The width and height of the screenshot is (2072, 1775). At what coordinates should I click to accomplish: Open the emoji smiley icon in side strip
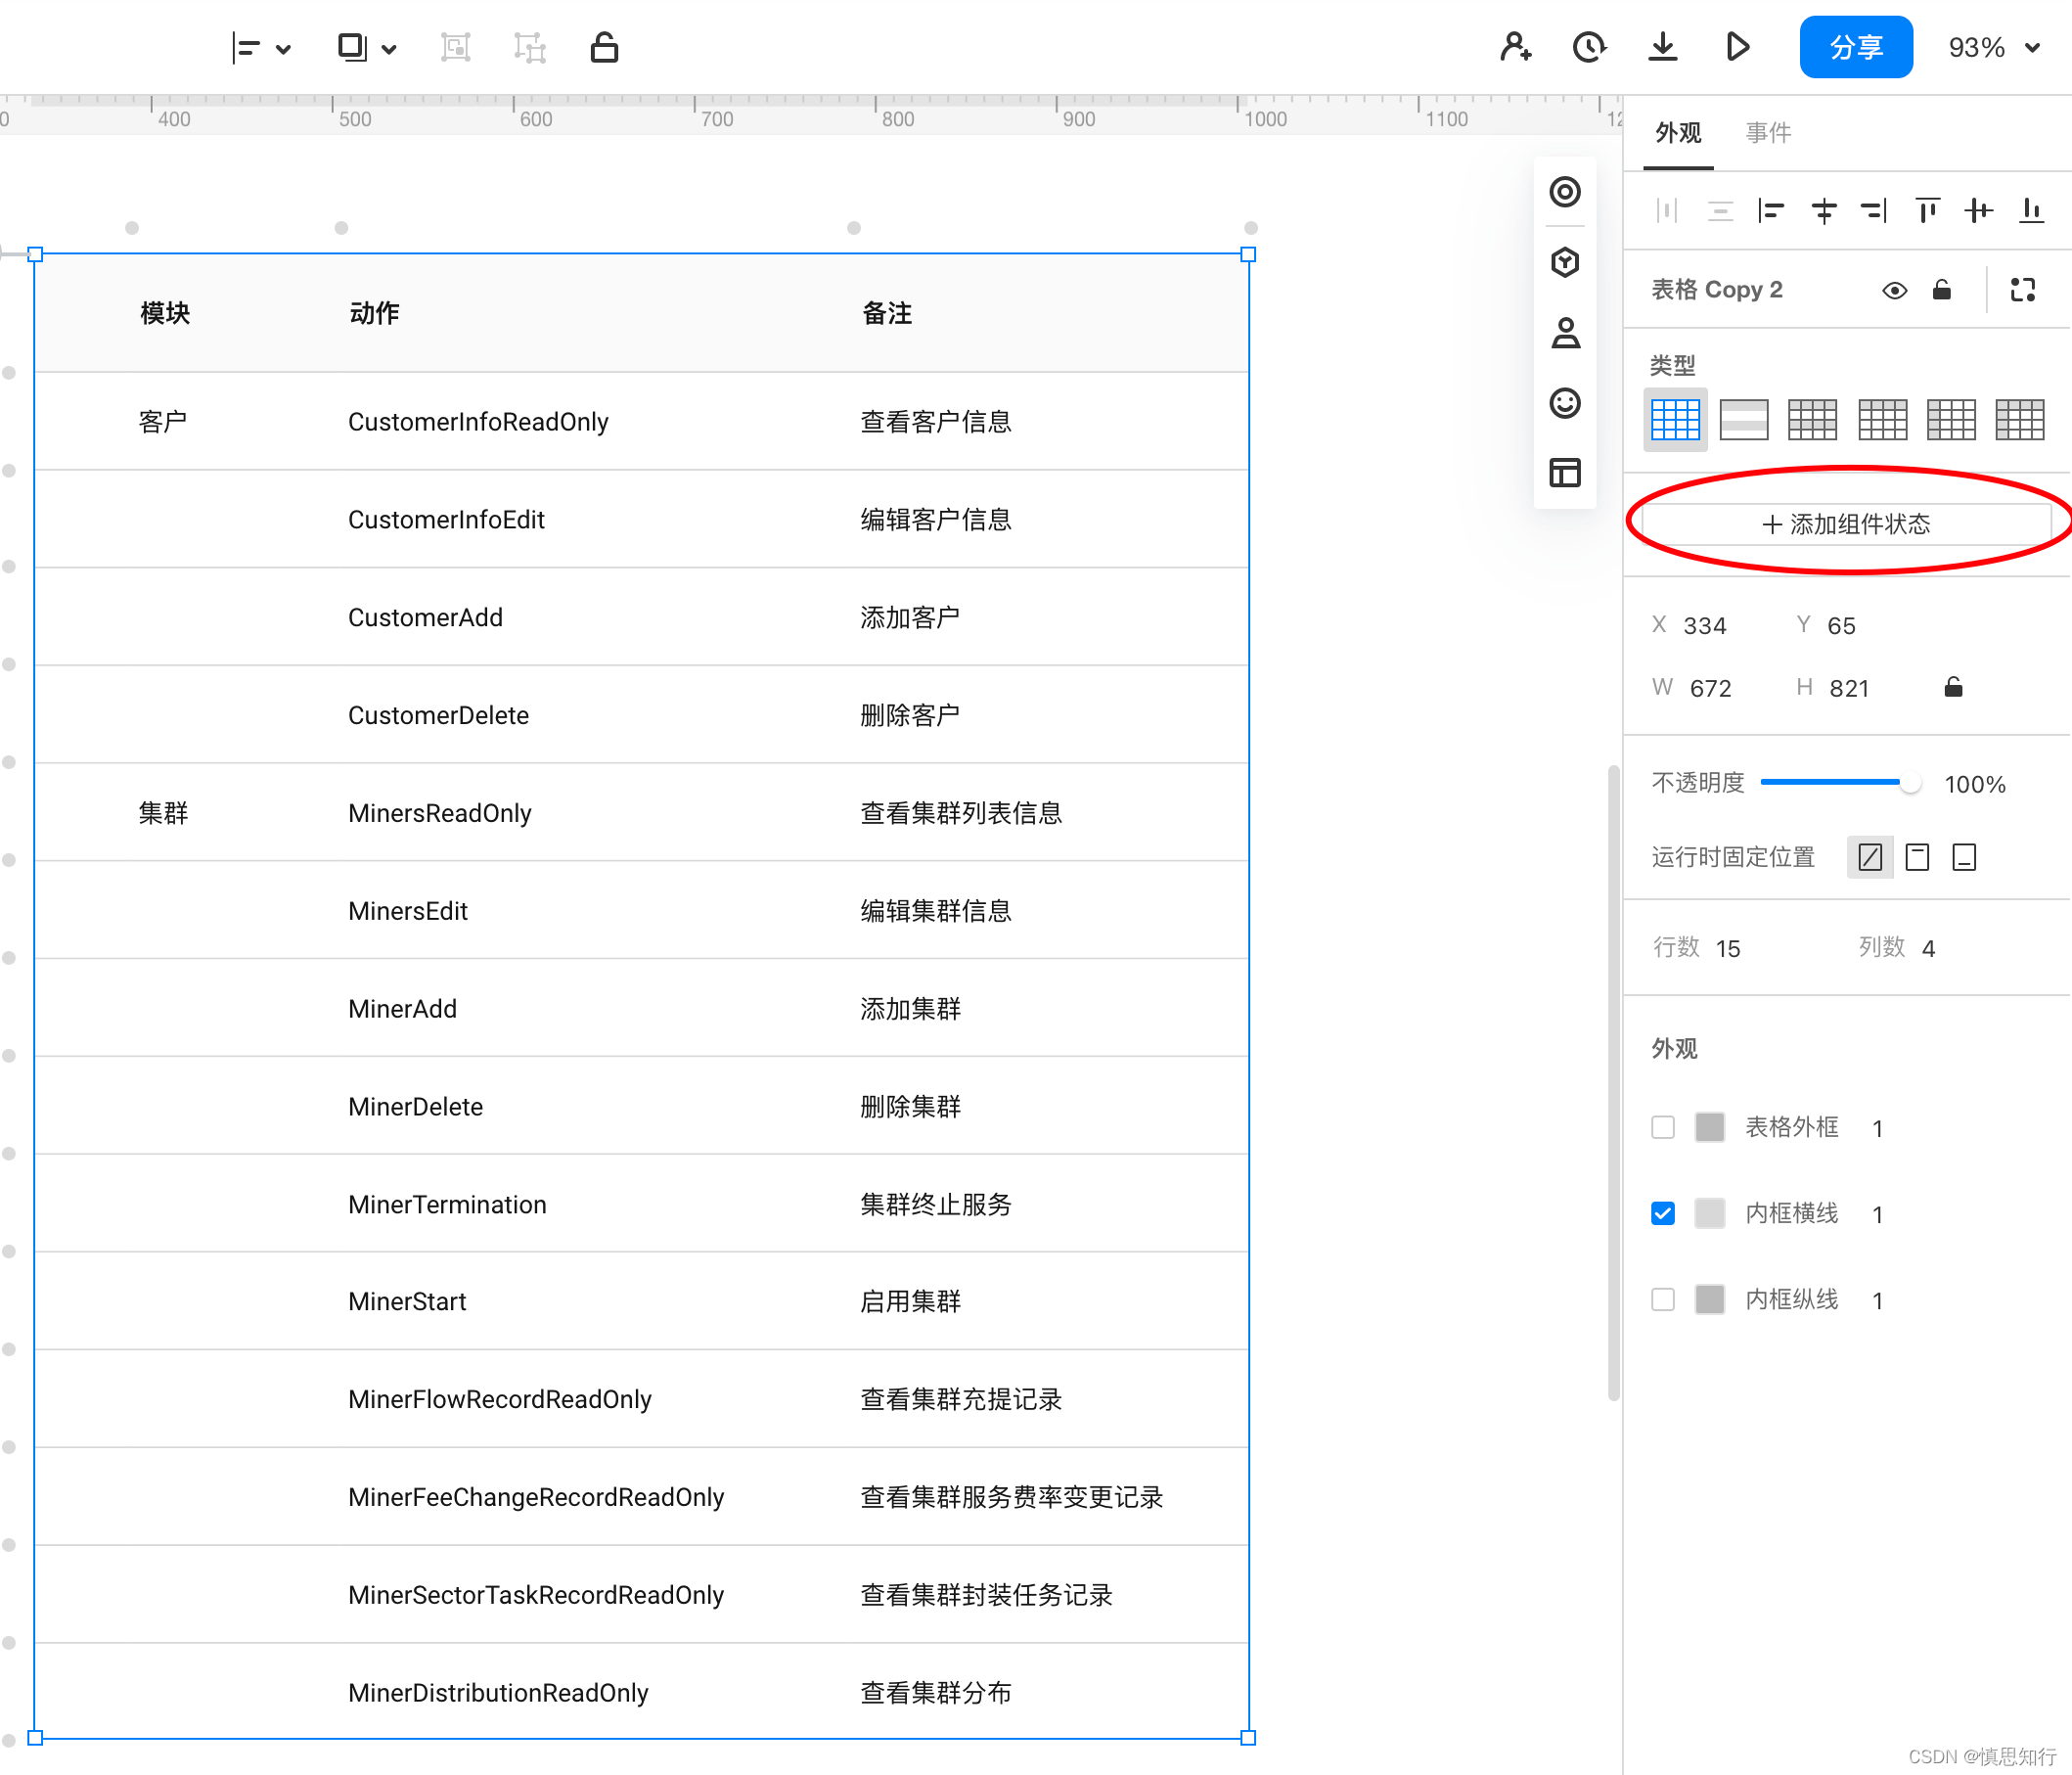click(1565, 403)
